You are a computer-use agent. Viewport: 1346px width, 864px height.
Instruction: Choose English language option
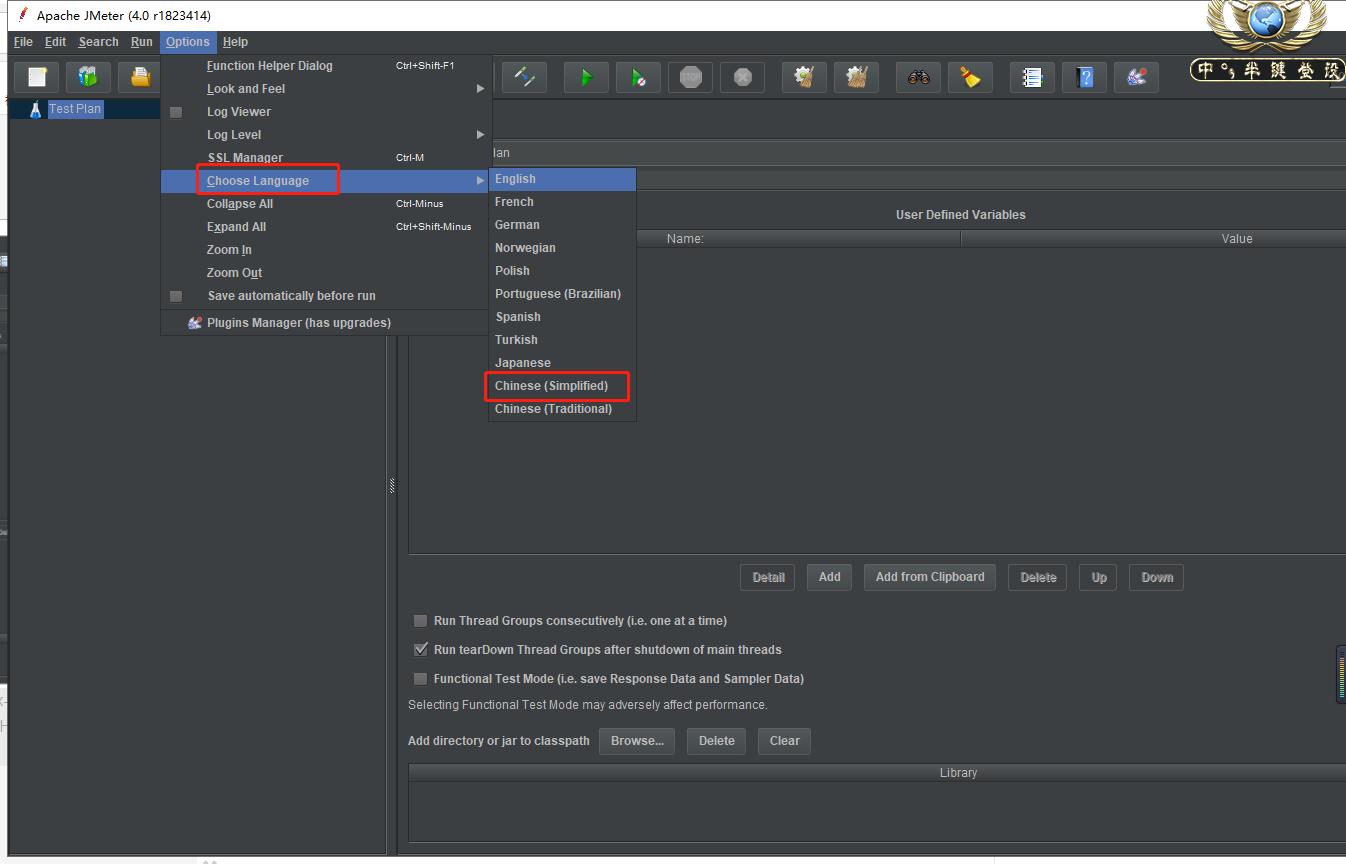coord(562,179)
